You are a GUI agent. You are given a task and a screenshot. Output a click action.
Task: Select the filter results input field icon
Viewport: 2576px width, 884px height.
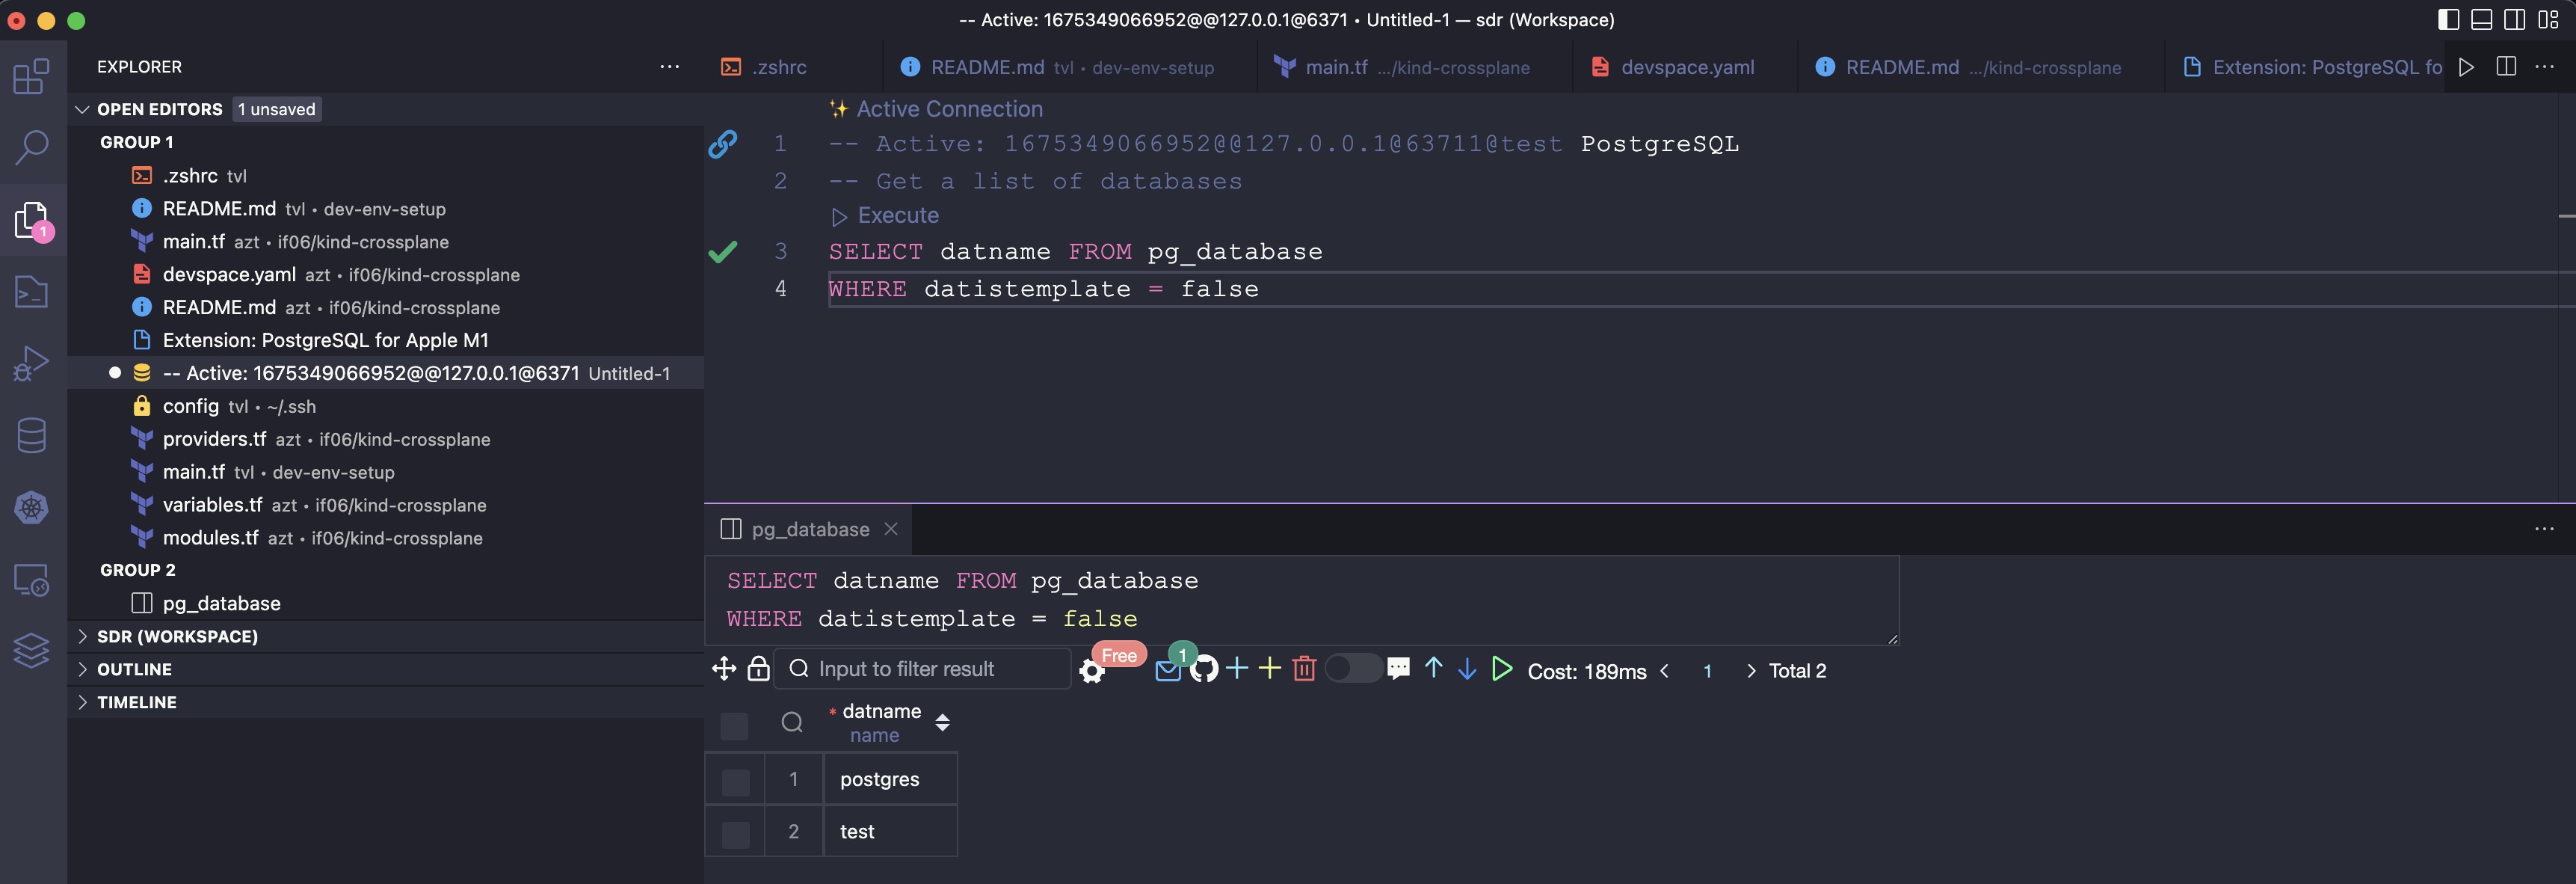coord(795,669)
